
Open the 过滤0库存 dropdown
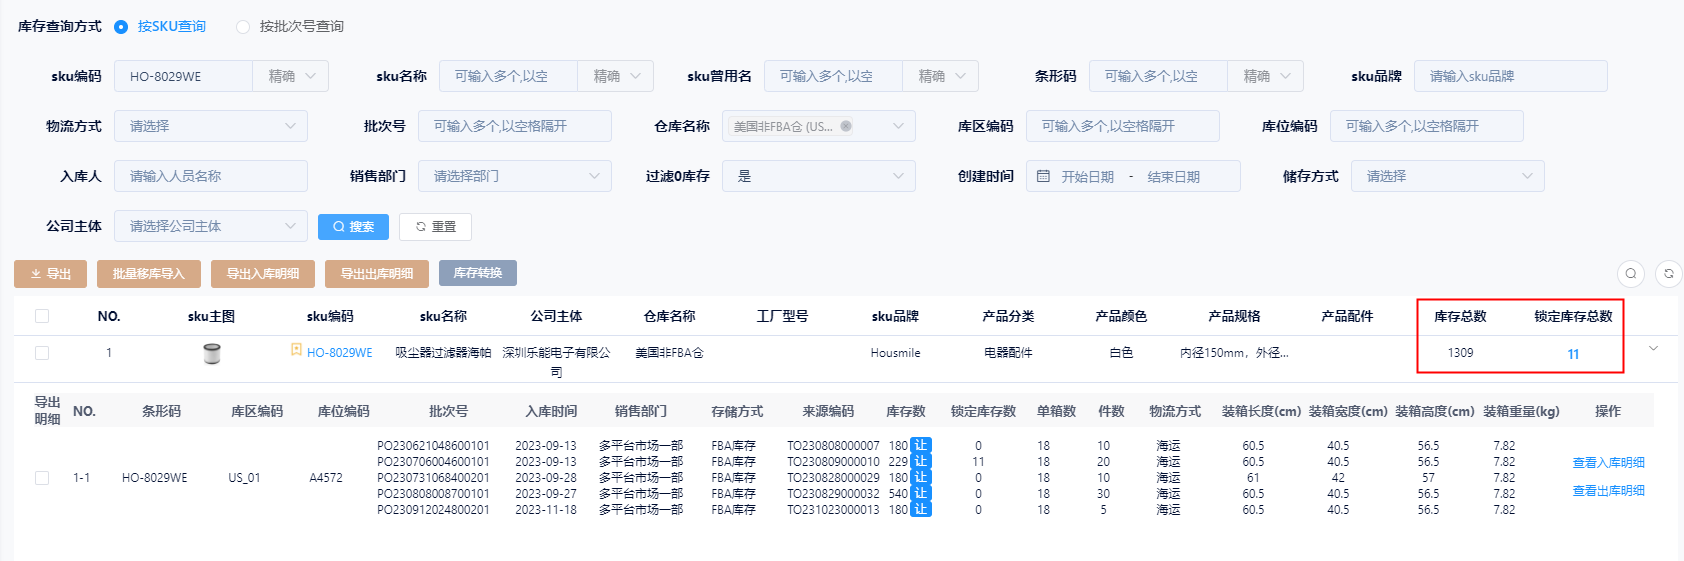pos(819,176)
